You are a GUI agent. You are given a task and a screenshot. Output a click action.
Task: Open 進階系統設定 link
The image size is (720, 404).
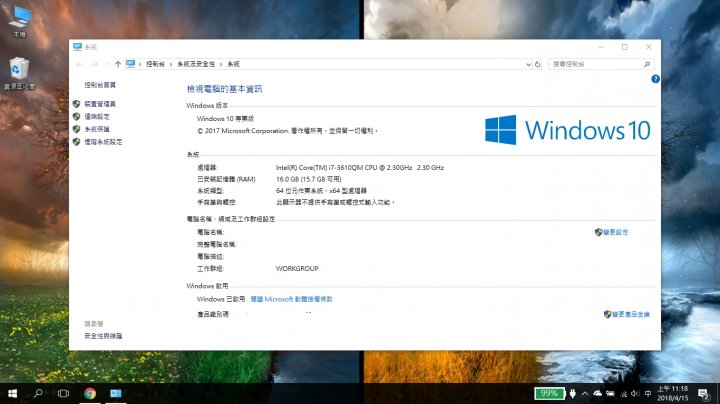click(103, 142)
